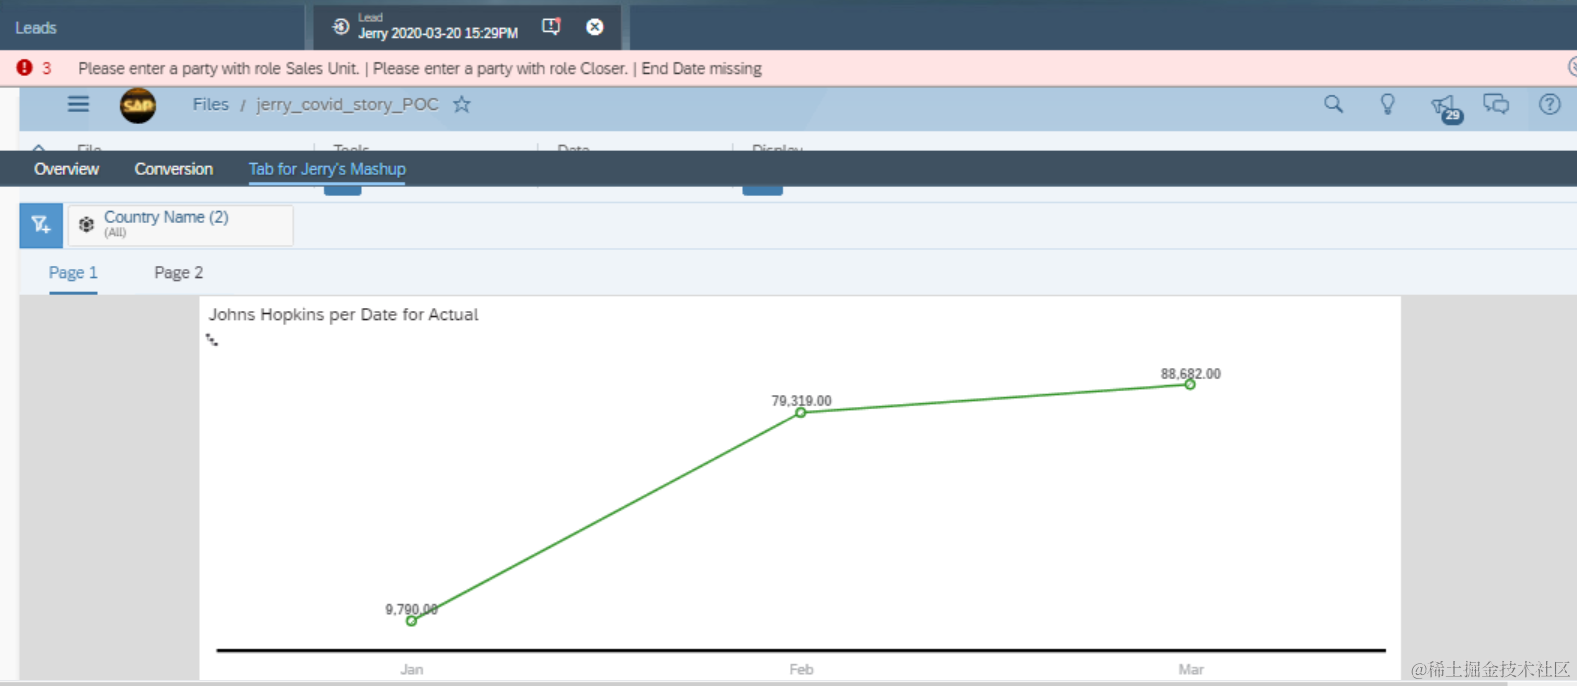The width and height of the screenshot is (1577, 686).
Task: Click the Feb axis label
Action: (x=801, y=669)
